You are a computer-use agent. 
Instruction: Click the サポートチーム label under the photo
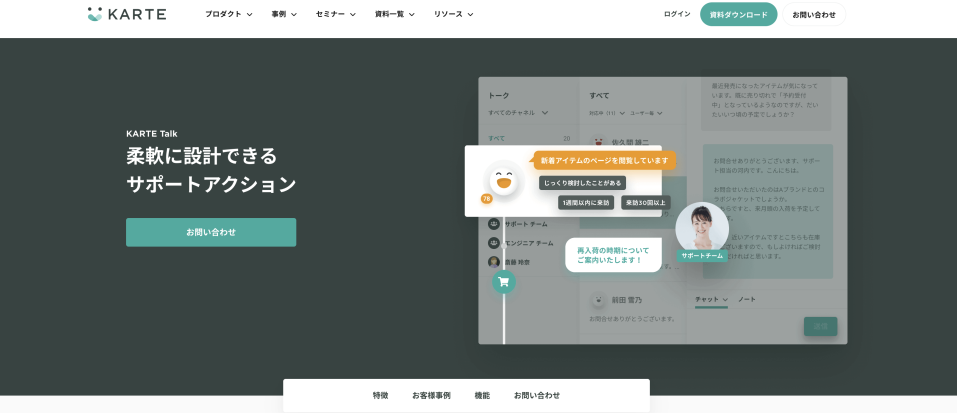702,256
